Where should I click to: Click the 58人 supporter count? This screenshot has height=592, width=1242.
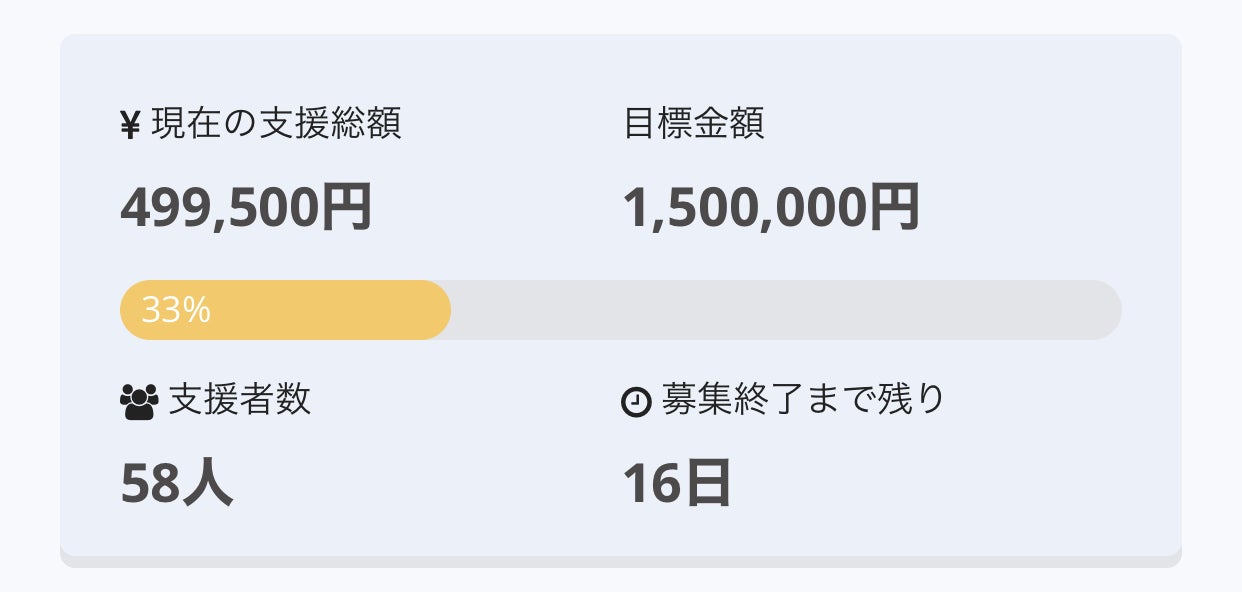coord(176,484)
